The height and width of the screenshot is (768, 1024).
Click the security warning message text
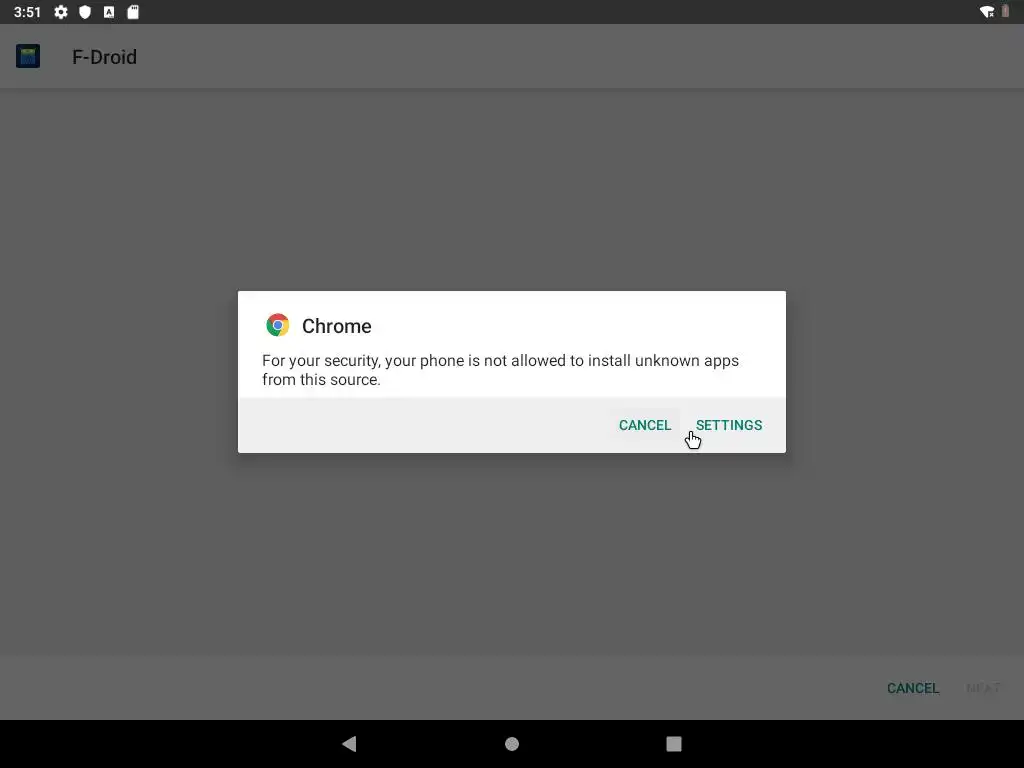[500, 370]
